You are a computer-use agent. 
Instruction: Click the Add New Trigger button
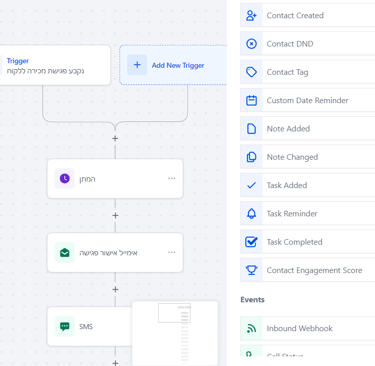pos(173,65)
